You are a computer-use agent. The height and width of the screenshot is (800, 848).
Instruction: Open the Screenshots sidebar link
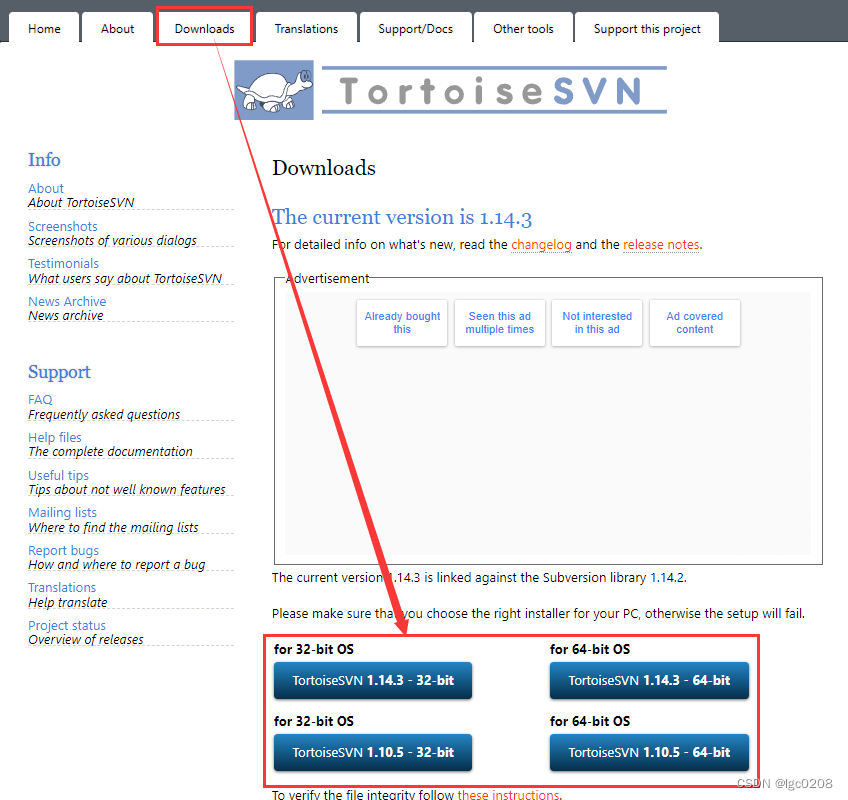pyautogui.click(x=63, y=226)
